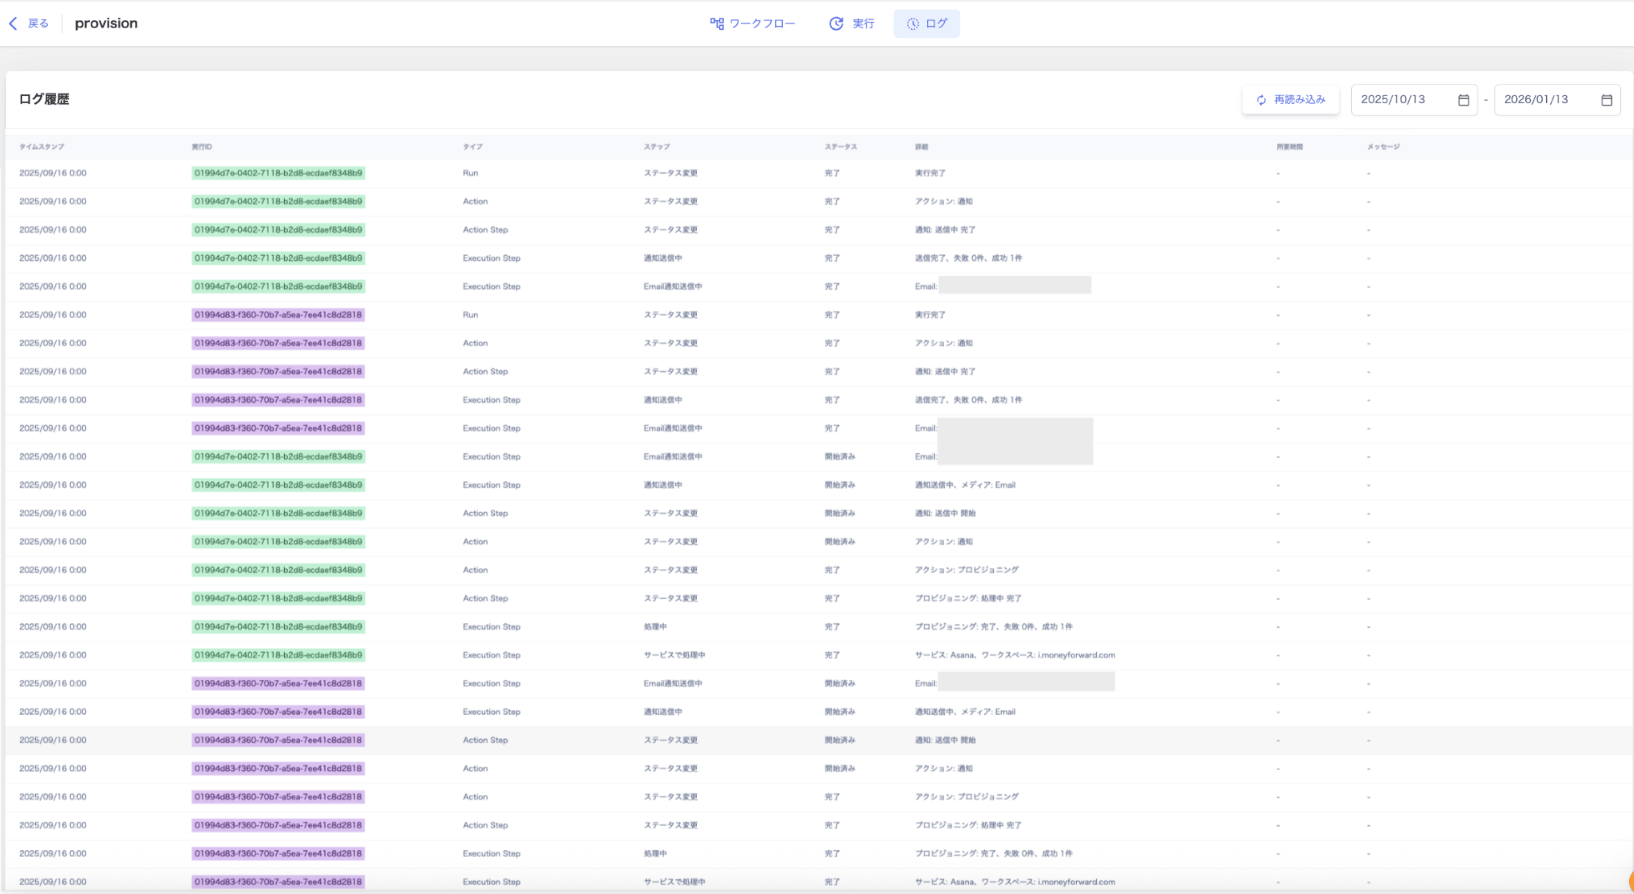The width and height of the screenshot is (1634, 894).
Task: Click the refresh arrows icon beside 再読み込み
Action: point(1261,100)
